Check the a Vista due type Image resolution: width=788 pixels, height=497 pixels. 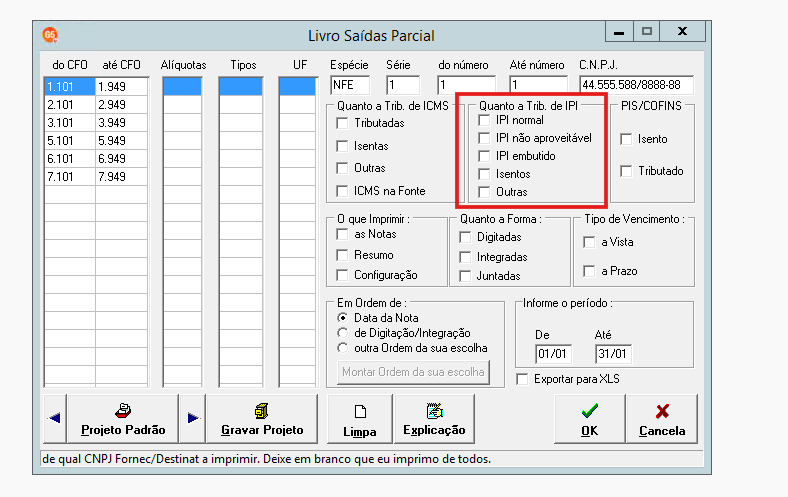point(589,242)
